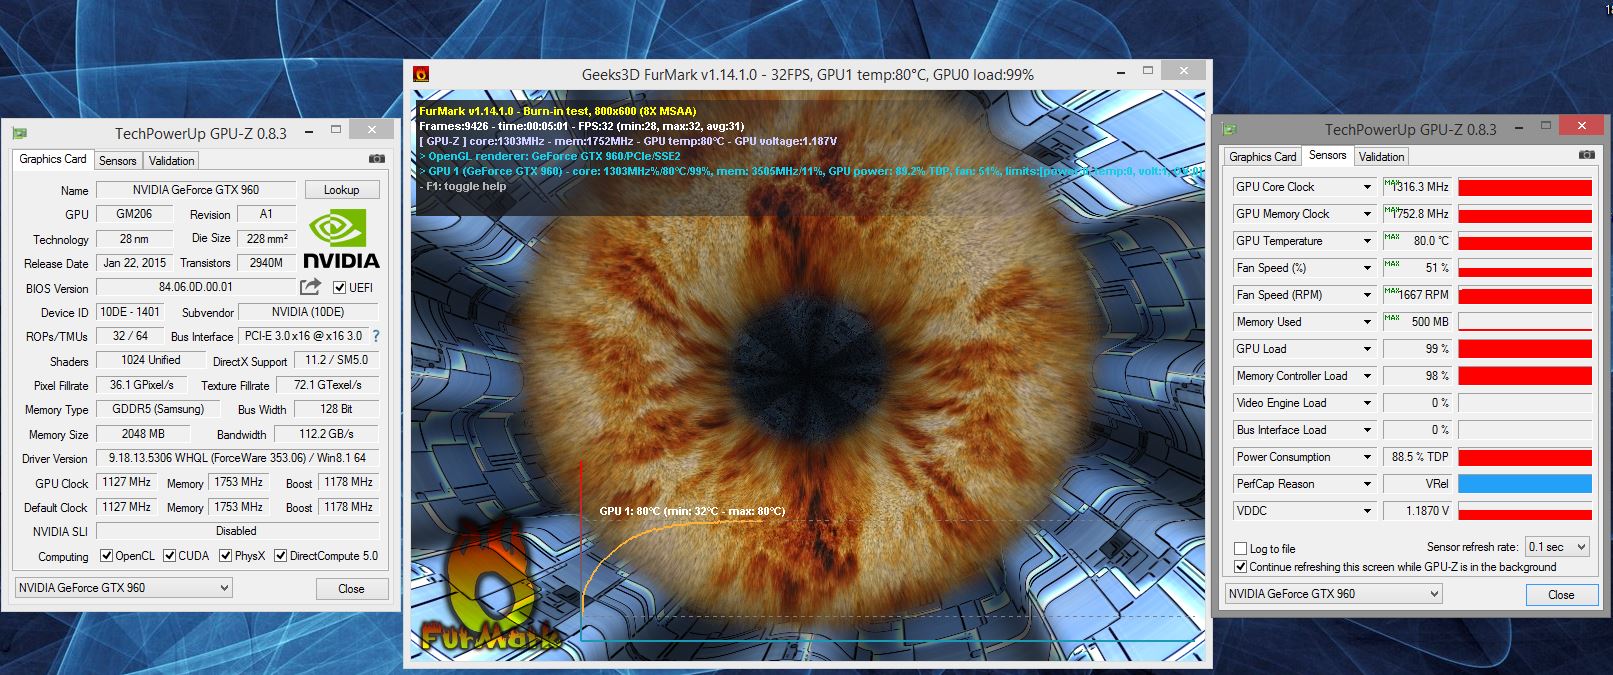Open the GPU Temperature sensor dropdown
This screenshot has width=1613, height=675.
click(x=1367, y=241)
